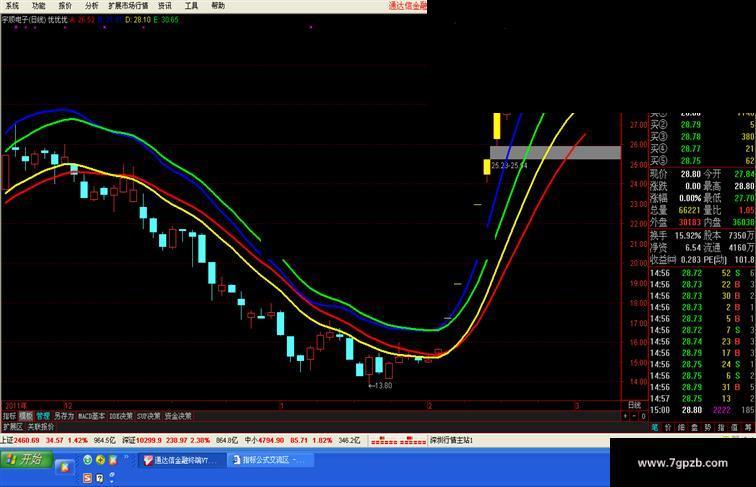
Task: Open the 帮助 menu
Action: tap(218, 6)
